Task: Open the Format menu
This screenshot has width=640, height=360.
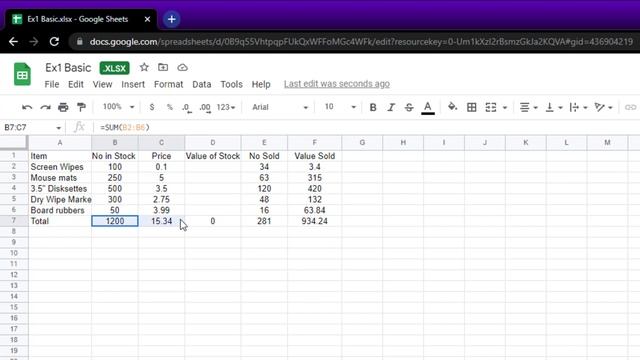Action: pos(168,84)
